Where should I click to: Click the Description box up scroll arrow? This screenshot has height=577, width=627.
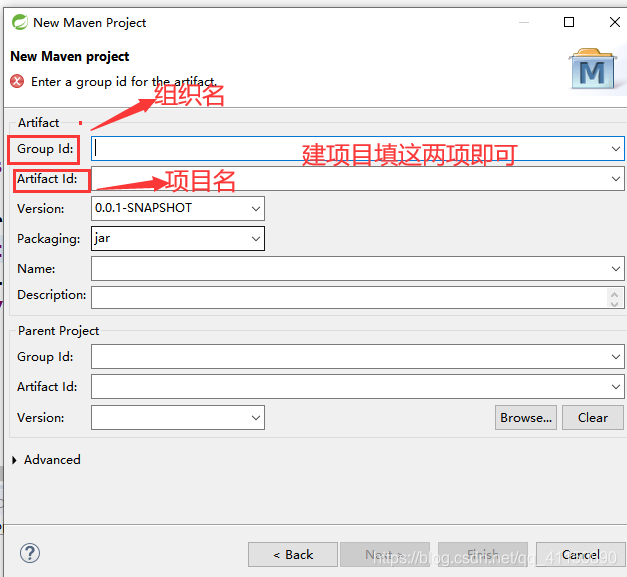click(615, 294)
